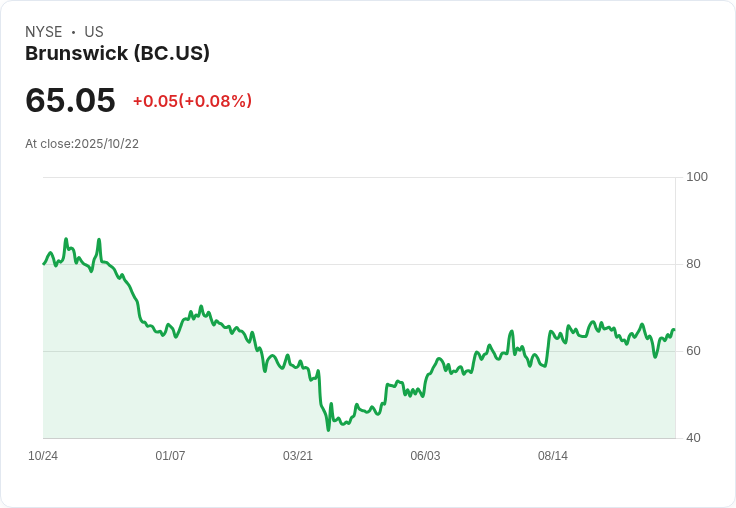Click the NYSE exchange label

coord(44,32)
